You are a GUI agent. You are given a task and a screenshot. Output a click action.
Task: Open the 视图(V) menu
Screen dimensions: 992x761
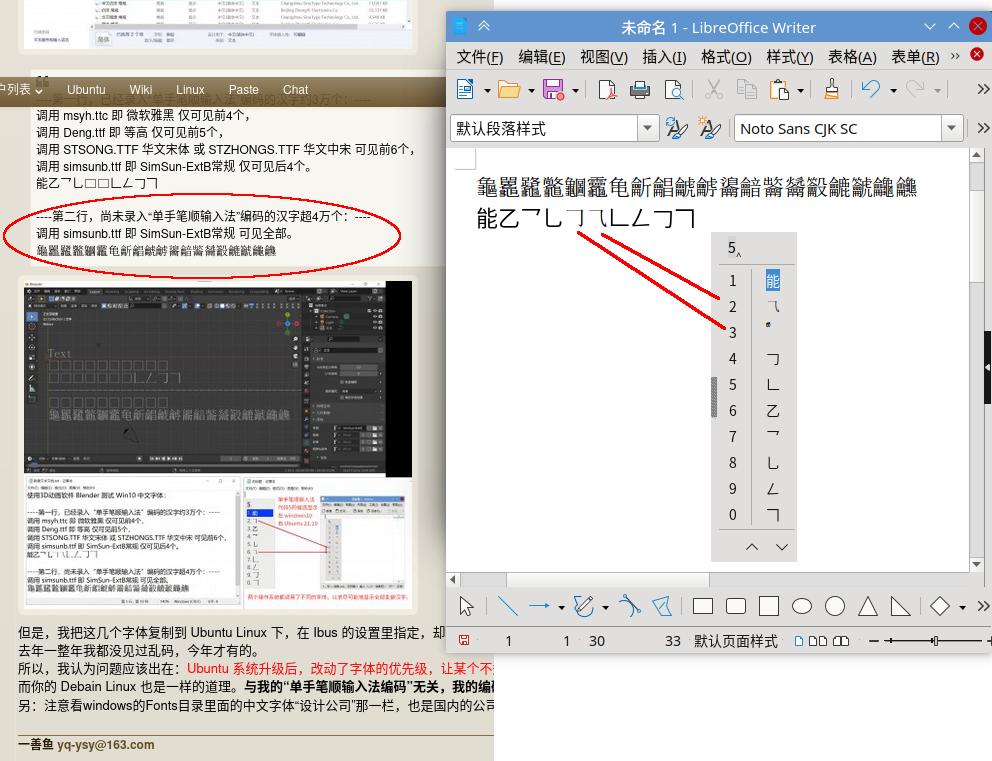[x=604, y=57]
